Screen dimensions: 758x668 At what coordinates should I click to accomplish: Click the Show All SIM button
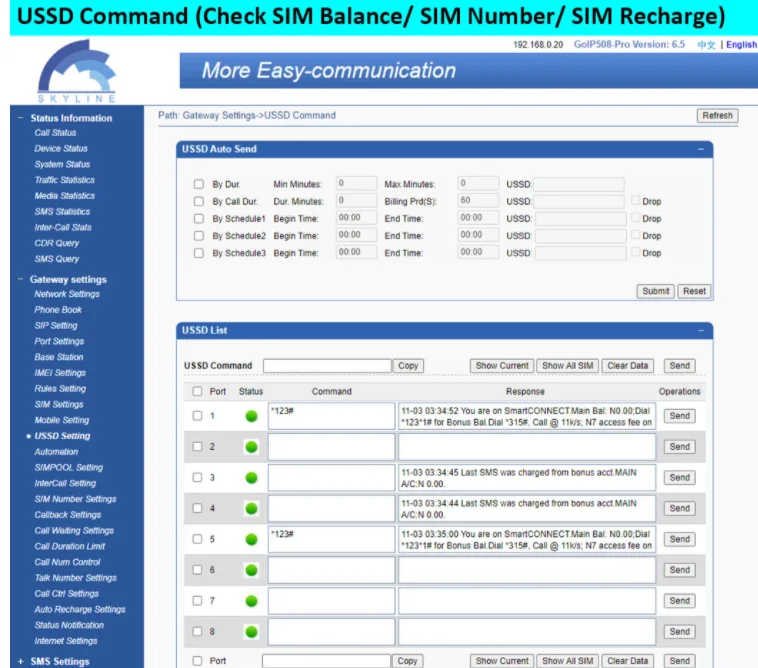[567, 366]
